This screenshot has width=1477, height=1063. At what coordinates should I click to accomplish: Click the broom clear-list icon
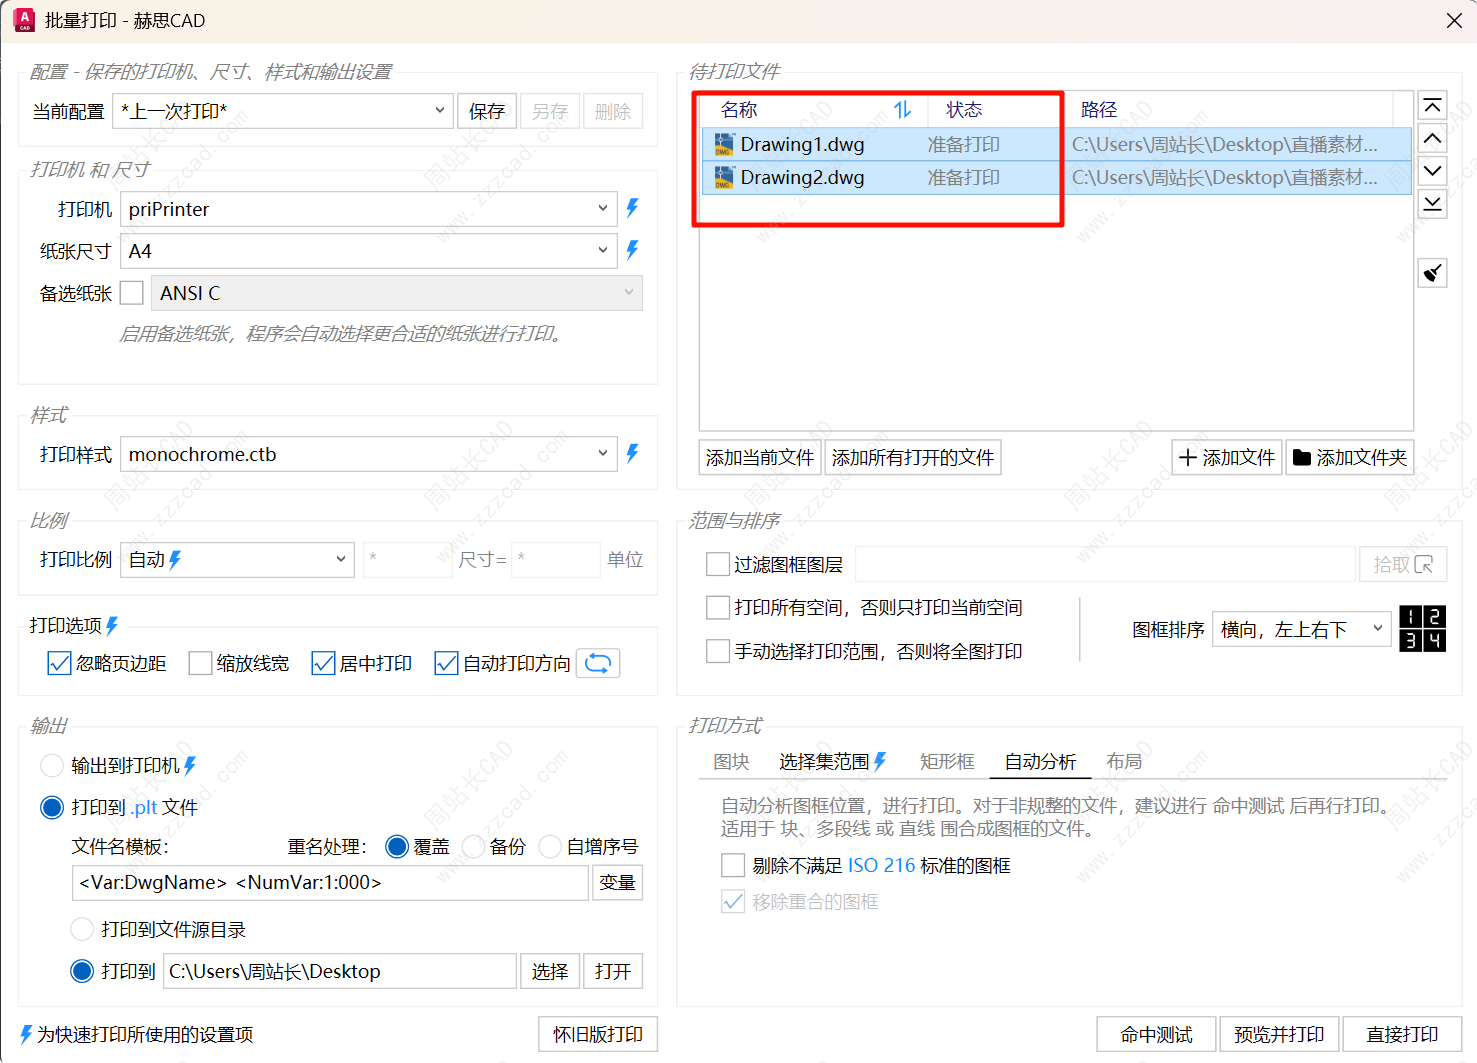[1432, 272]
